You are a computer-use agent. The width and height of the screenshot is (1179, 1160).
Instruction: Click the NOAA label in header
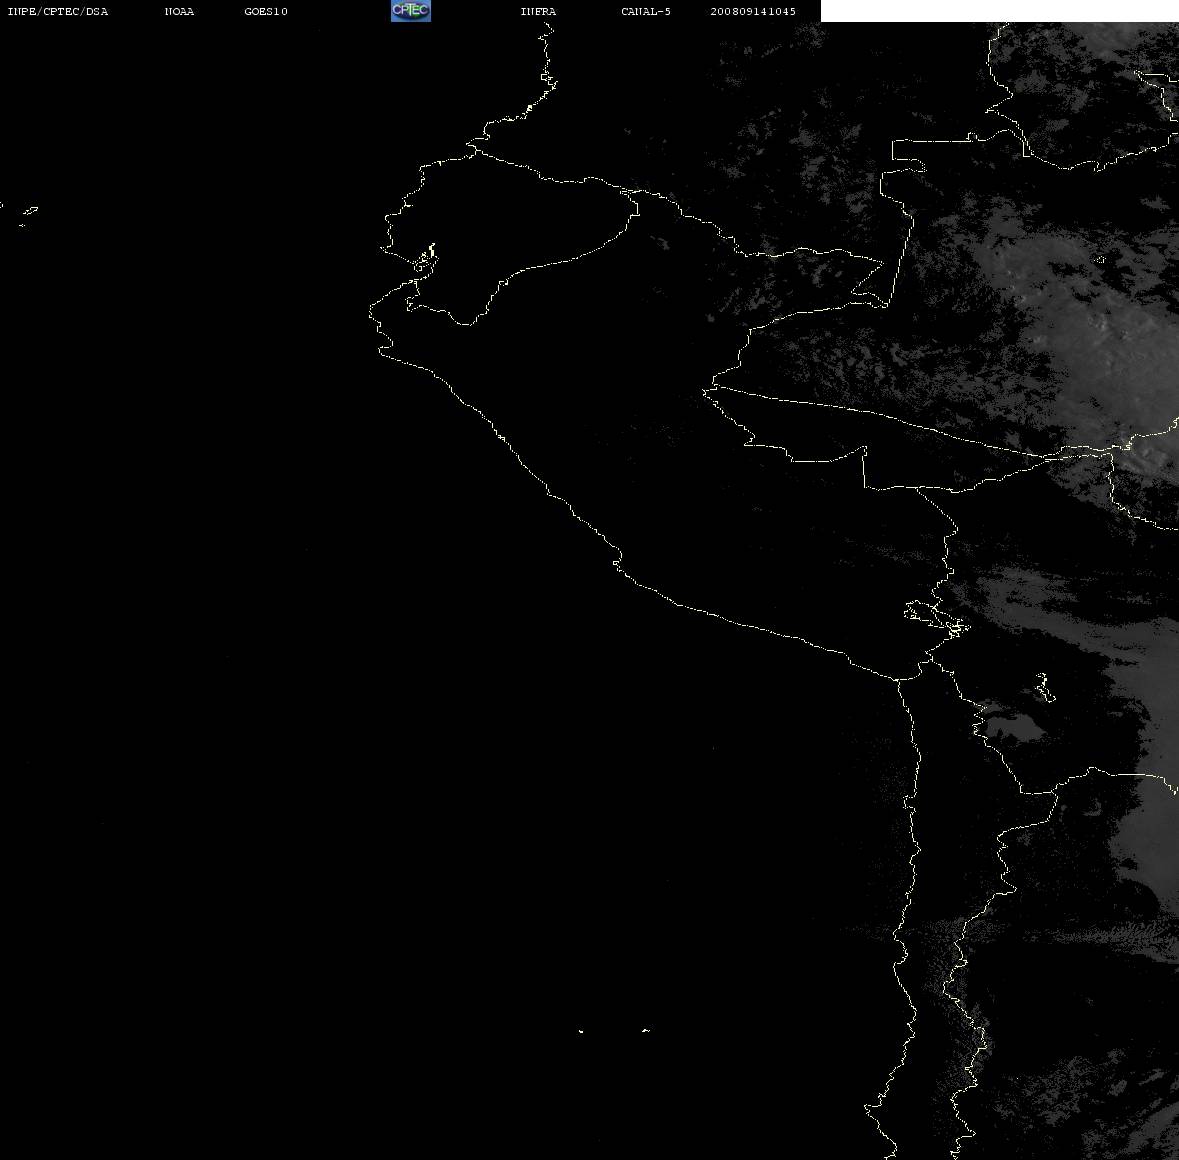click(179, 11)
